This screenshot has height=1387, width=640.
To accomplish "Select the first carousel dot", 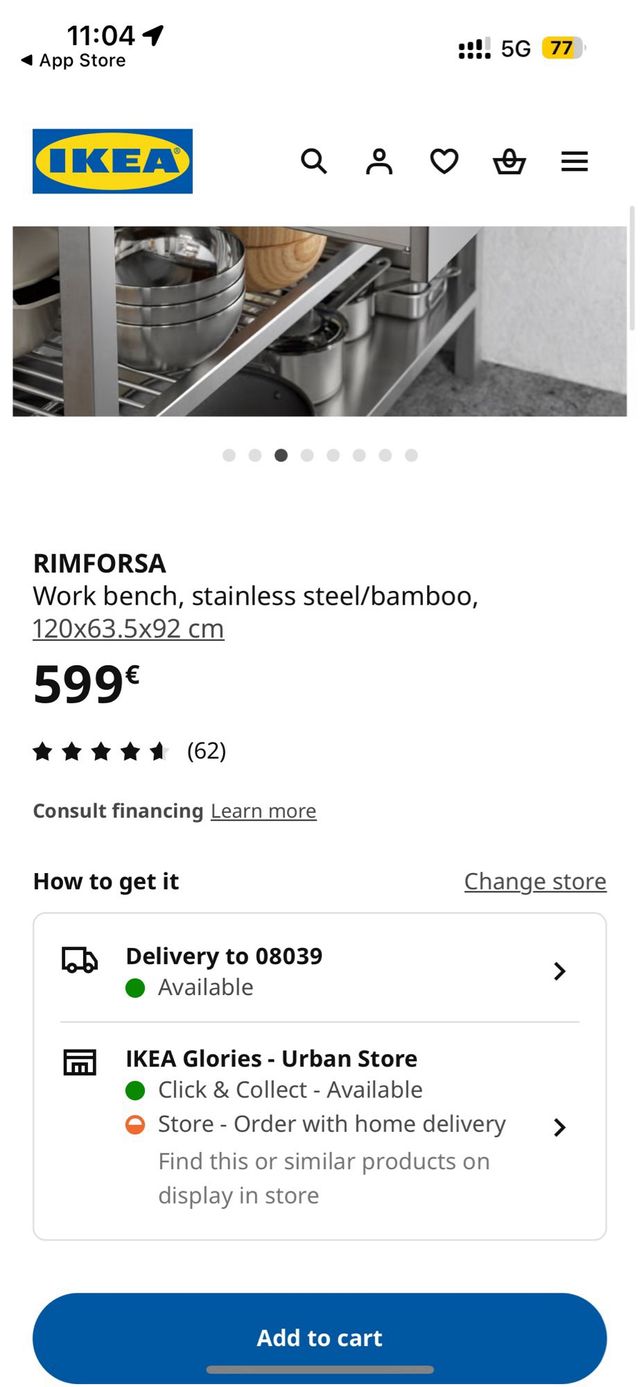I will click(x=229, y=455).
